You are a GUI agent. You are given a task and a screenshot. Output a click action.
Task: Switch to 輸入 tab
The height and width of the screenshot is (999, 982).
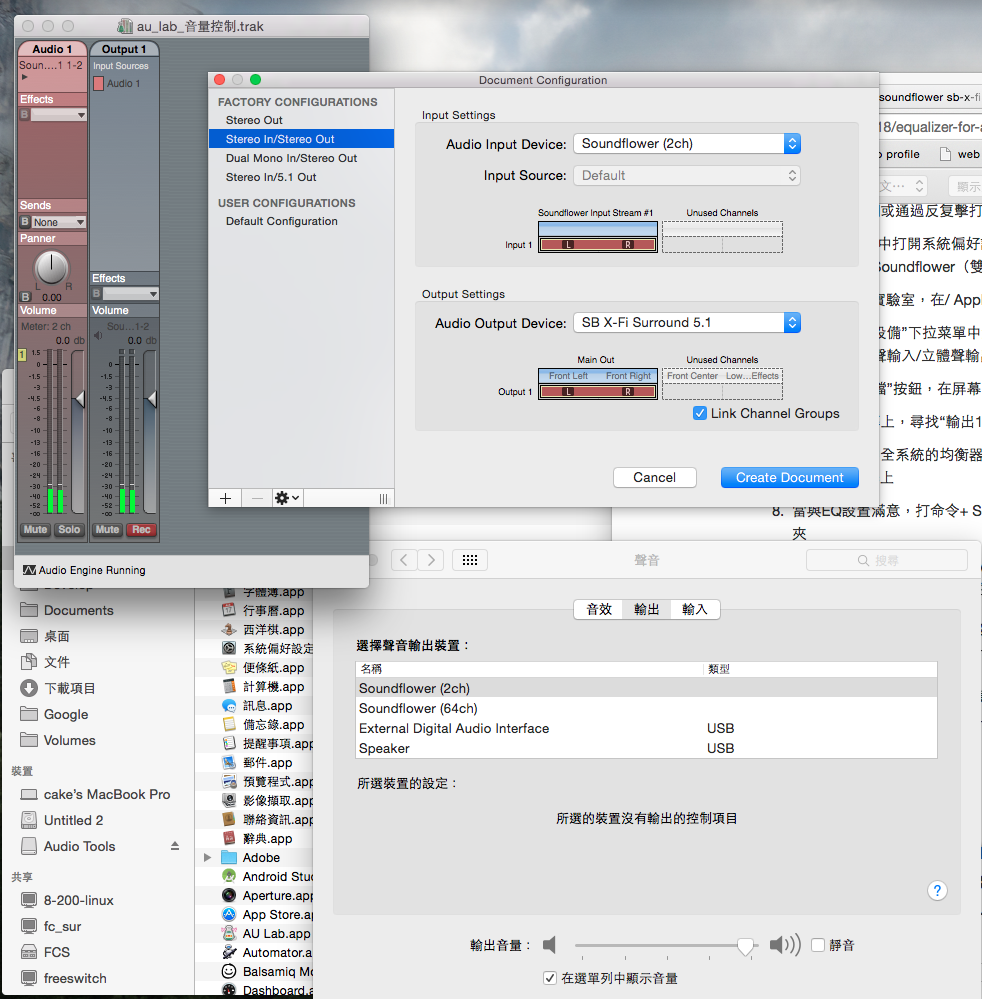click(695, 609)
